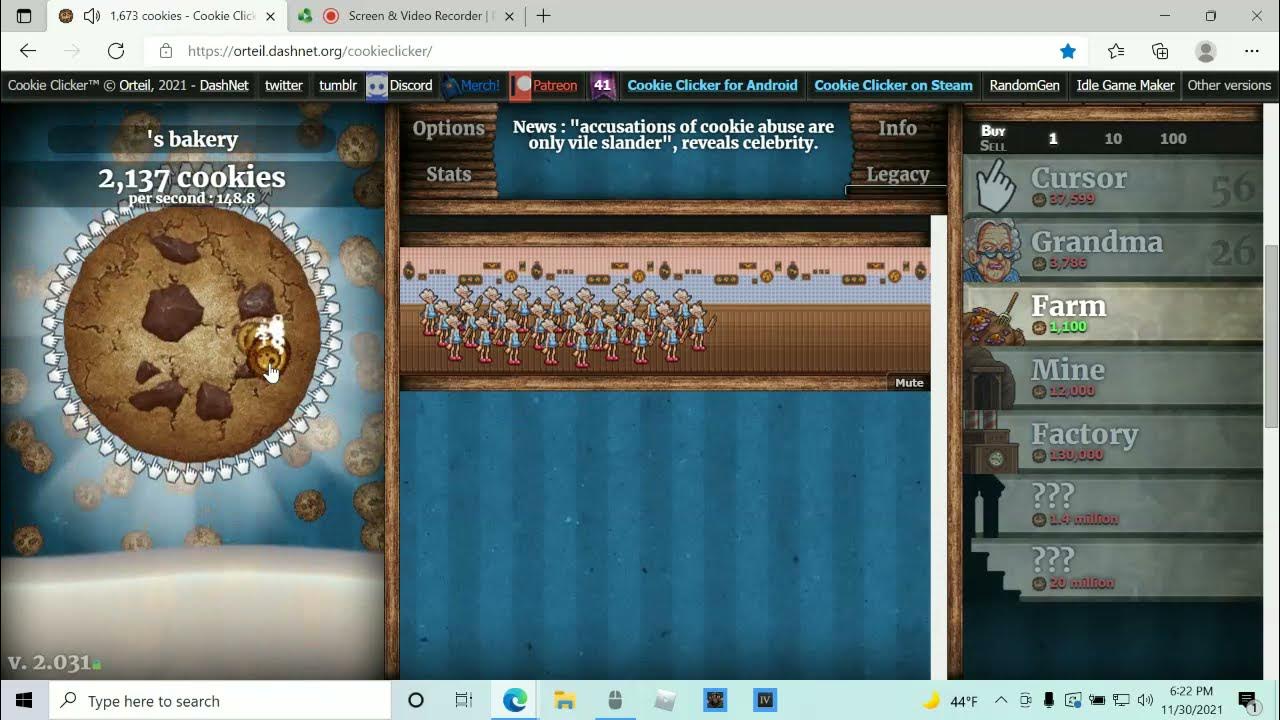Toggle the favorite star for this page
The width and height of the screenshot is (1280, 720).
(1068, 51)
